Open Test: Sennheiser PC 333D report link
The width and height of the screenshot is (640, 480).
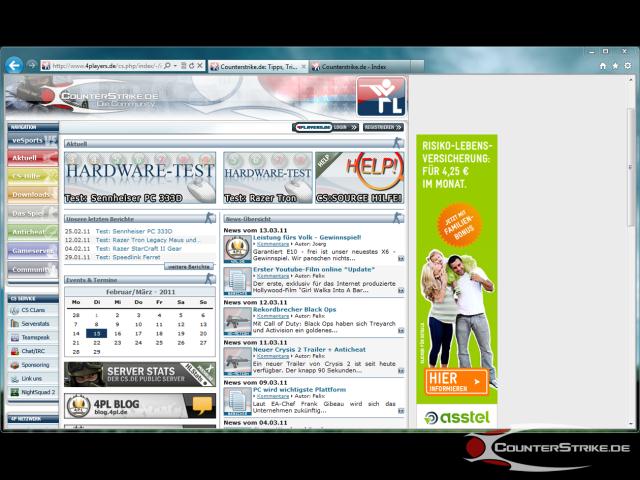pyautogui.click(x=133, y=231)
